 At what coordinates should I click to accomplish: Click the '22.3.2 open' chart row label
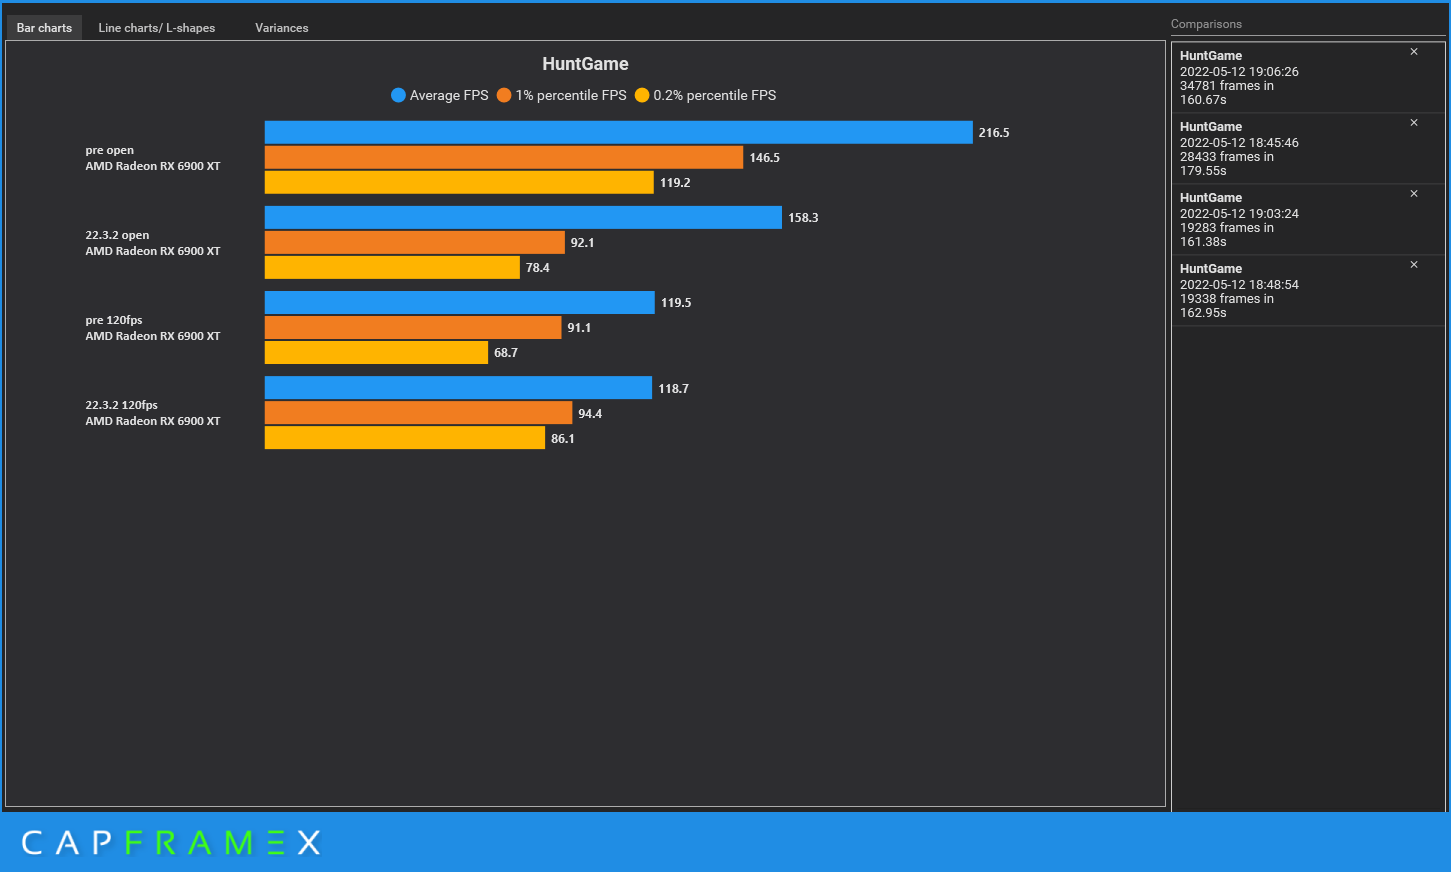tap(153, 243)
